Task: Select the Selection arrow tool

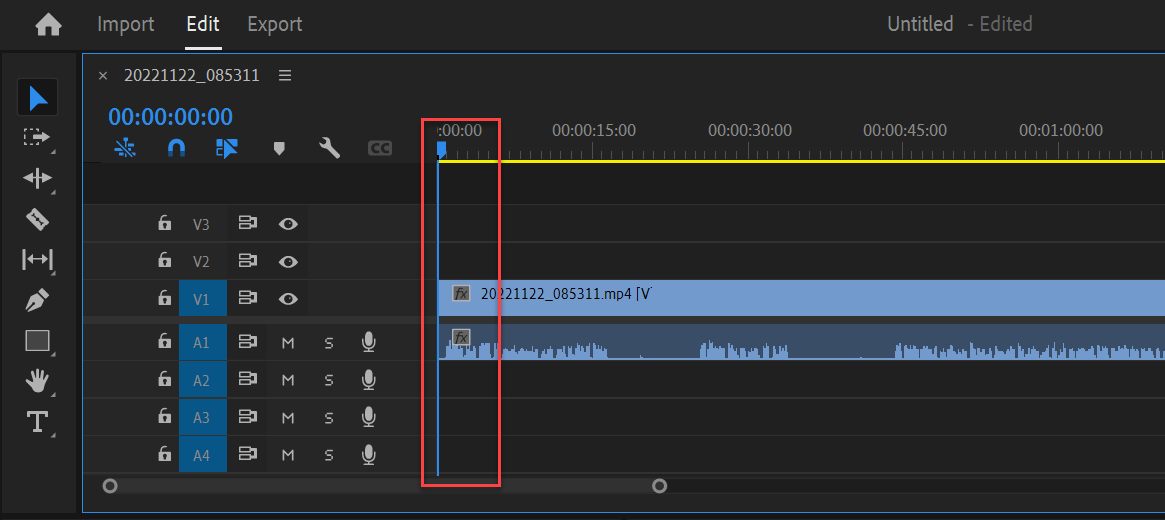Action: 38,98
